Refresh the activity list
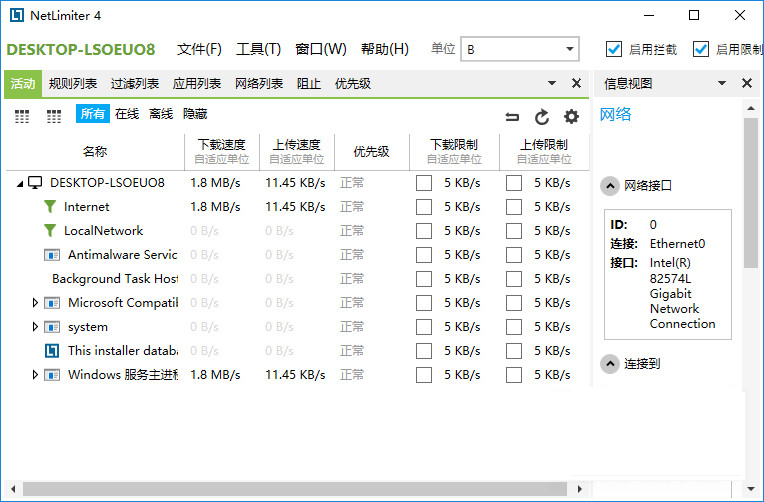Viewport: 764px width, 502px height. [x=541, y=116]
